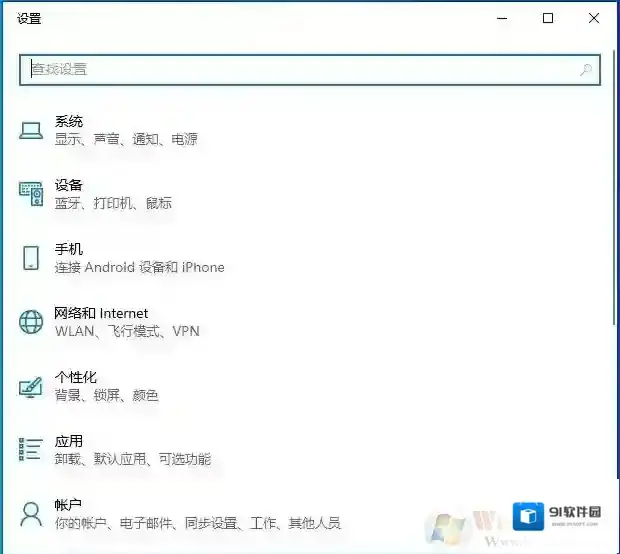
Task: Focus the 查找设置 search field
Action: click(x=300, y=70)
